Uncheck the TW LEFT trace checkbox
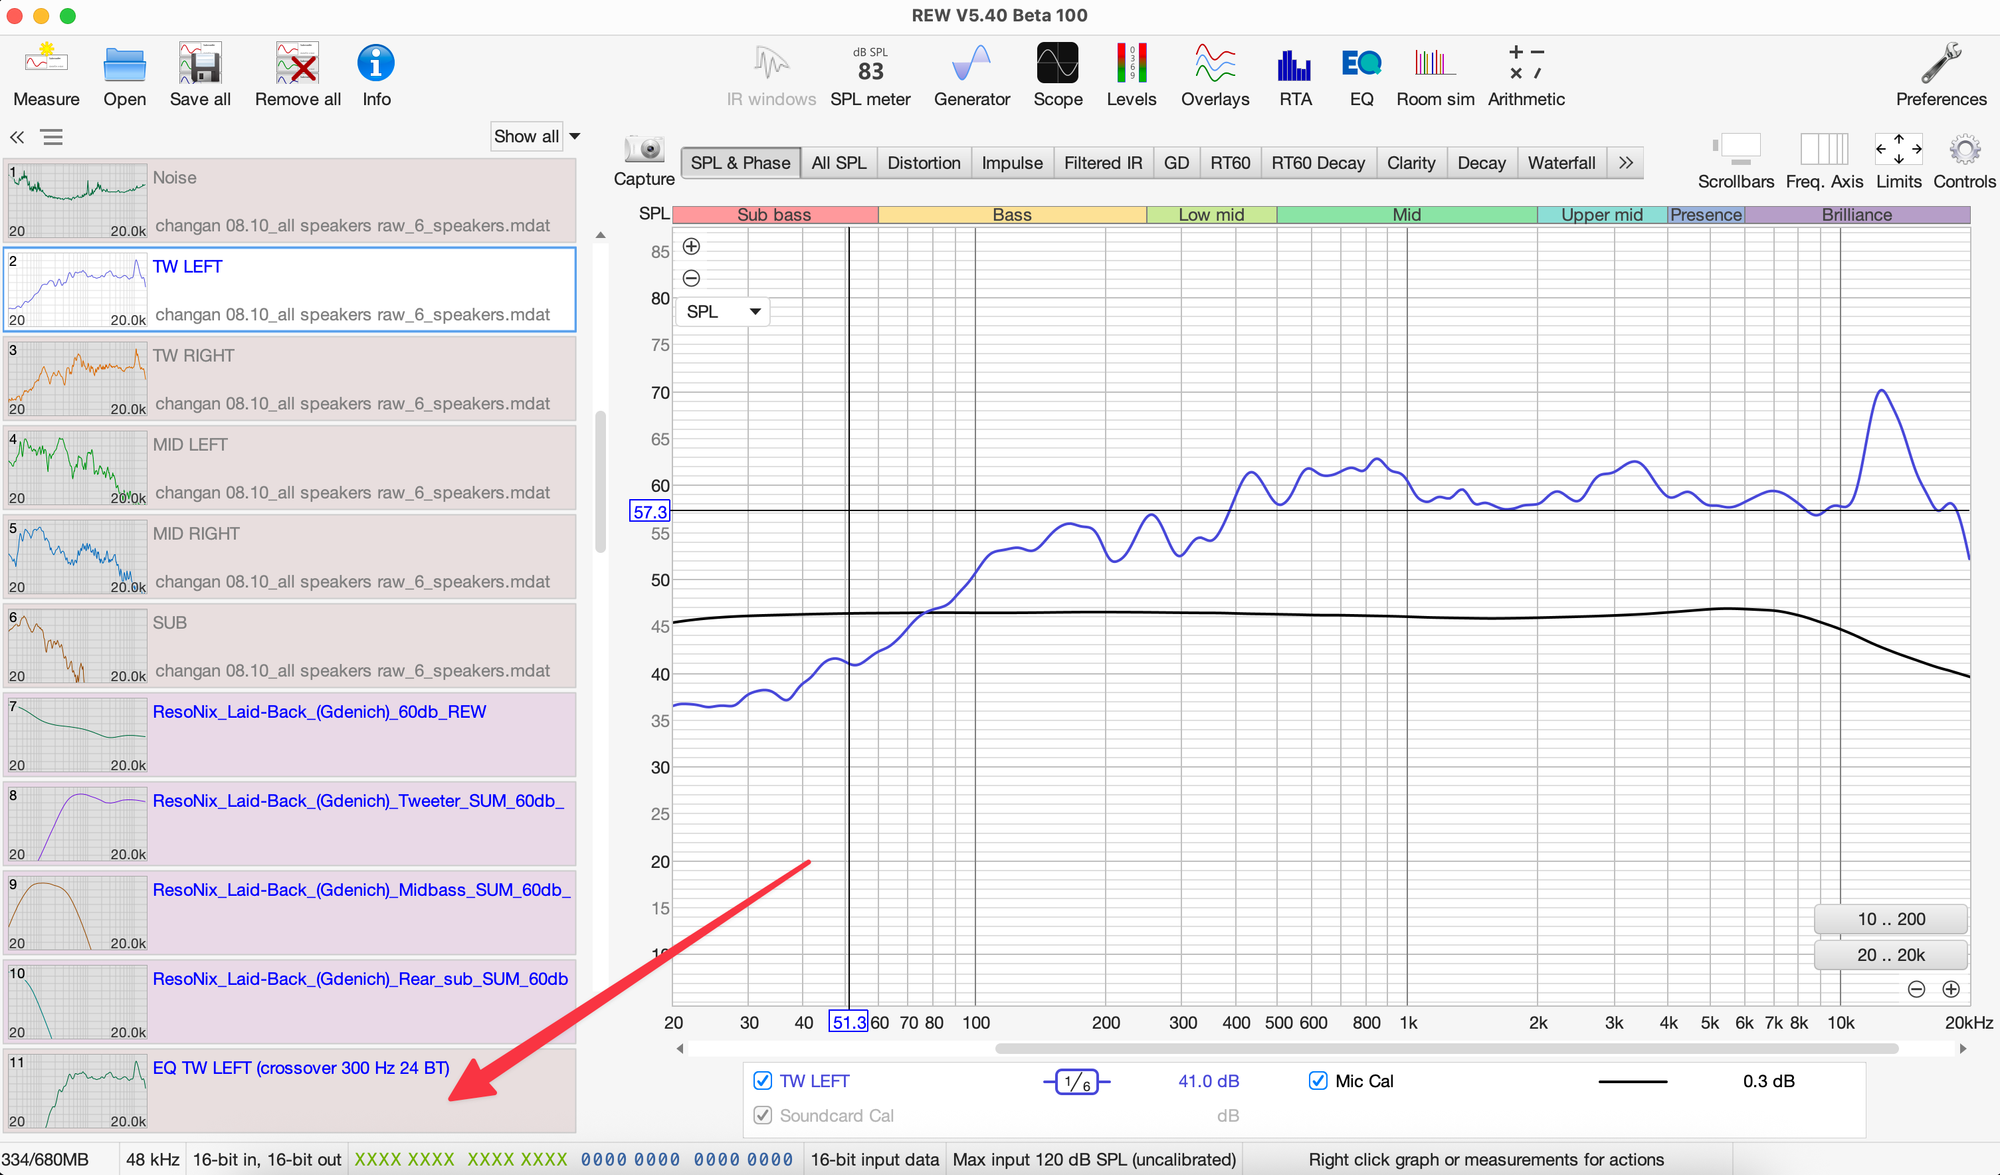Image resolution: width=2000 pixels, height=1175 pixels. coord(763,1081)
